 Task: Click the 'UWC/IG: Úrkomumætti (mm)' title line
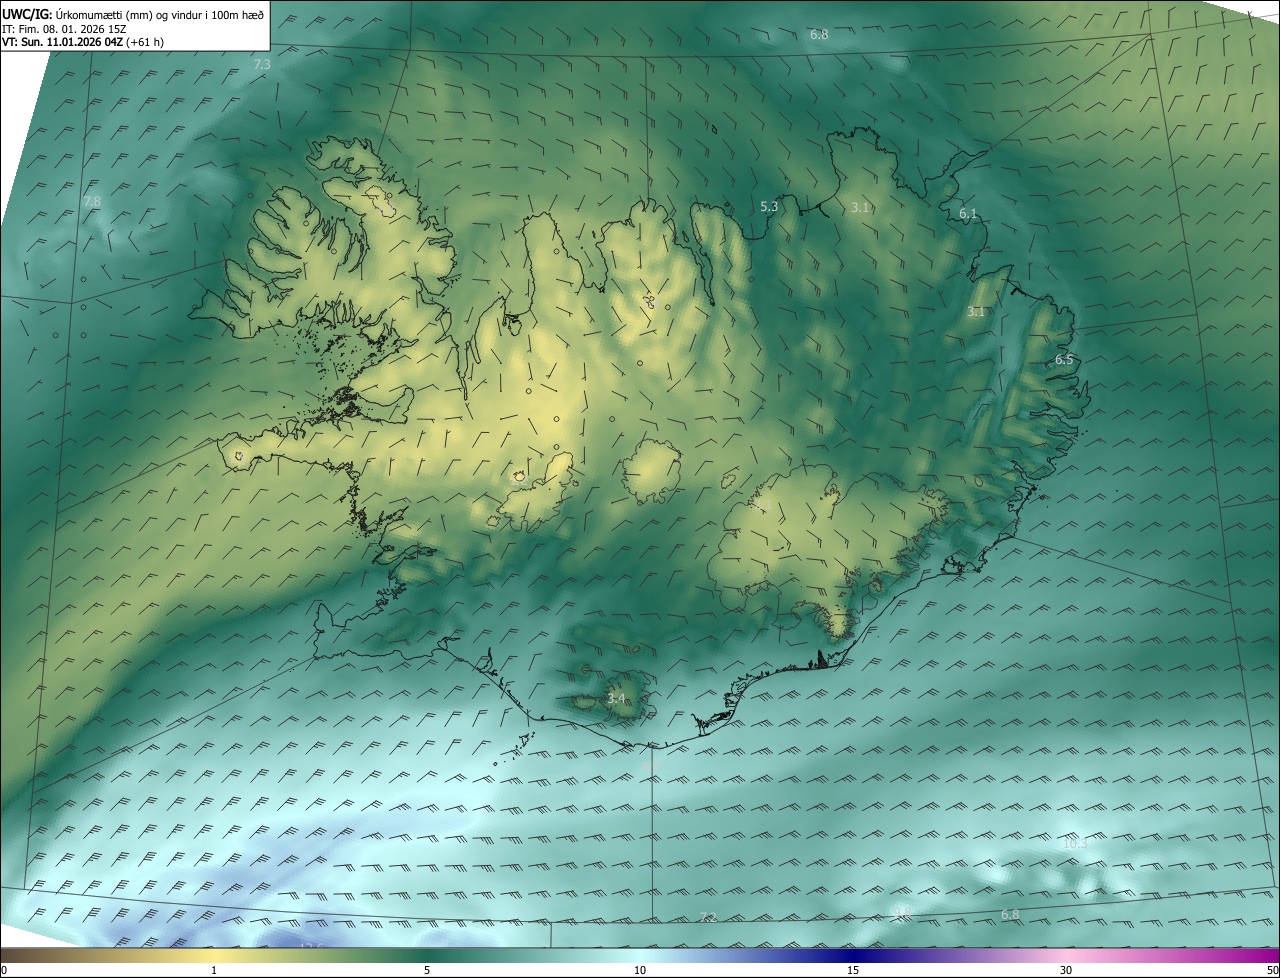tap(133, 14)
